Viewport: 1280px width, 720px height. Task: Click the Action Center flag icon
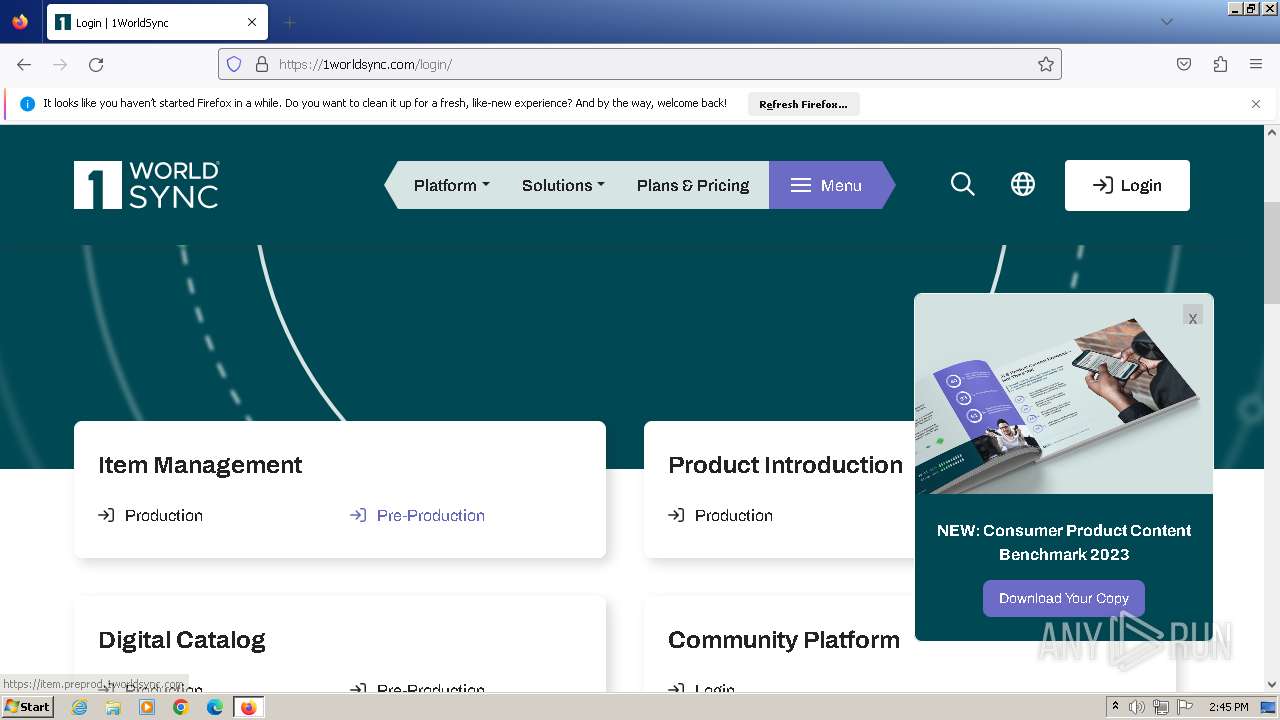pyautogui.click(x=1183, y=707)
